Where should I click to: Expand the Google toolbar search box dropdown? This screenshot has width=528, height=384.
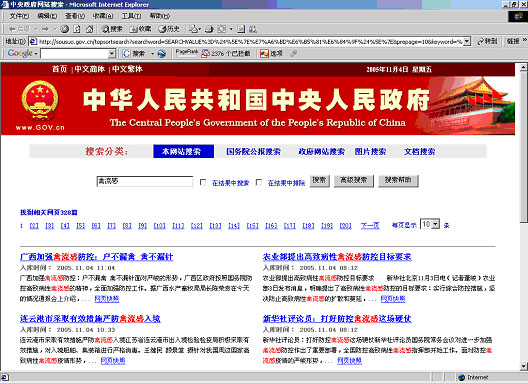[x=112, y=54]
